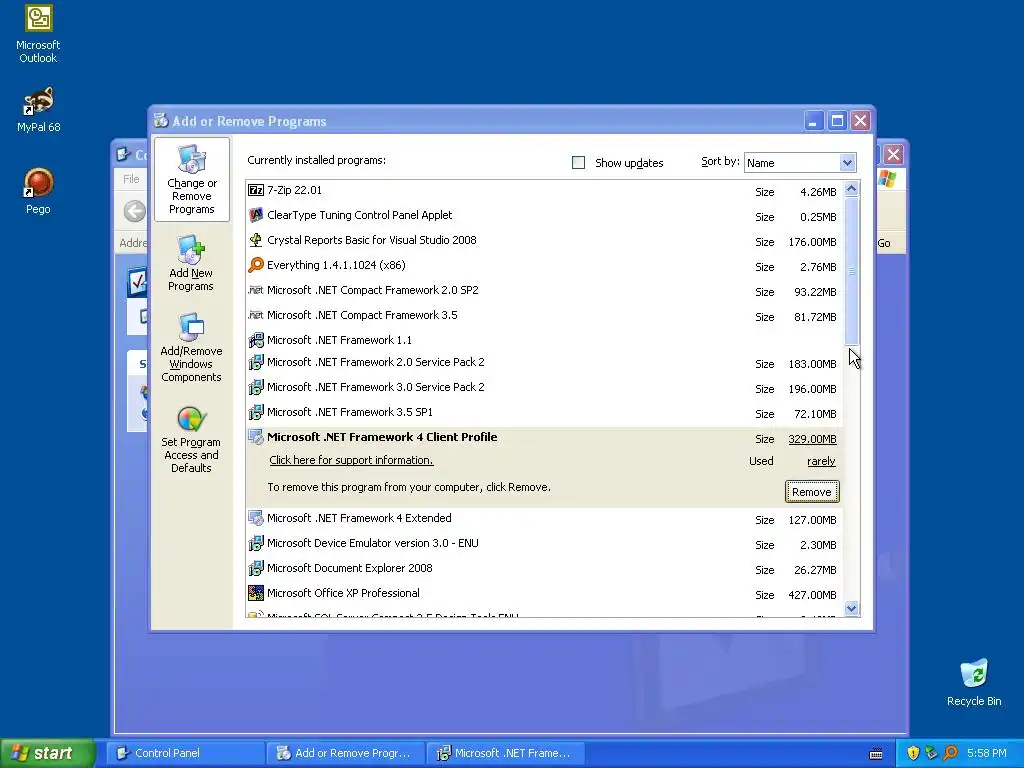Click the 329.00MB size link

pos(812,439)
